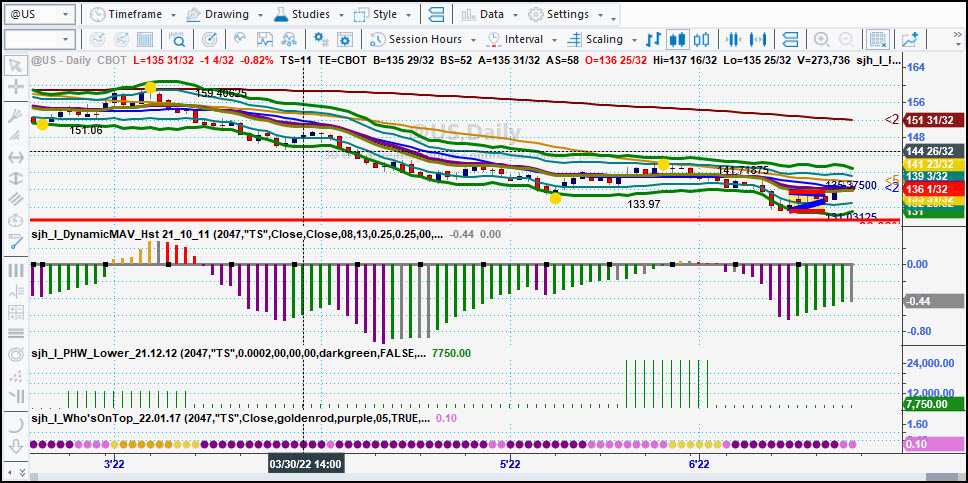Open the Studies menu
Image resolution: width=968 pixels, height=483 pixels.
pos(310,14)
